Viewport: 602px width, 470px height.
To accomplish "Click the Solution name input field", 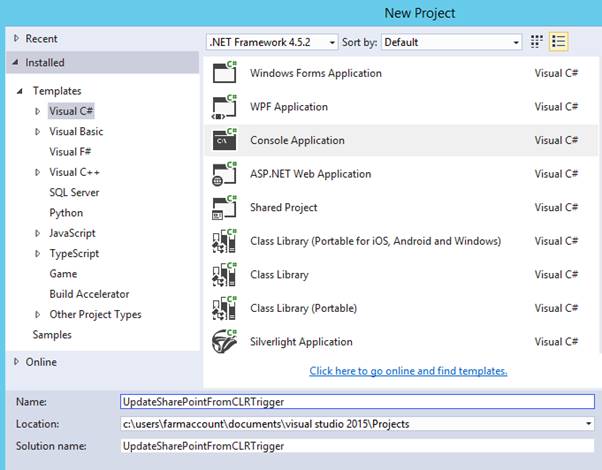I will 355,445.
